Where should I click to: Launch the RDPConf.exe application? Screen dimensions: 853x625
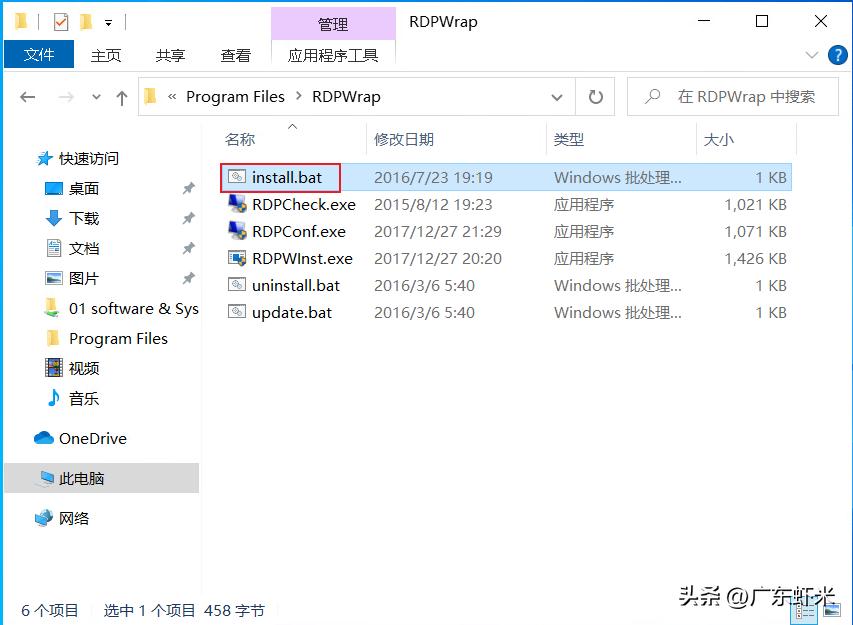point(291,231)
